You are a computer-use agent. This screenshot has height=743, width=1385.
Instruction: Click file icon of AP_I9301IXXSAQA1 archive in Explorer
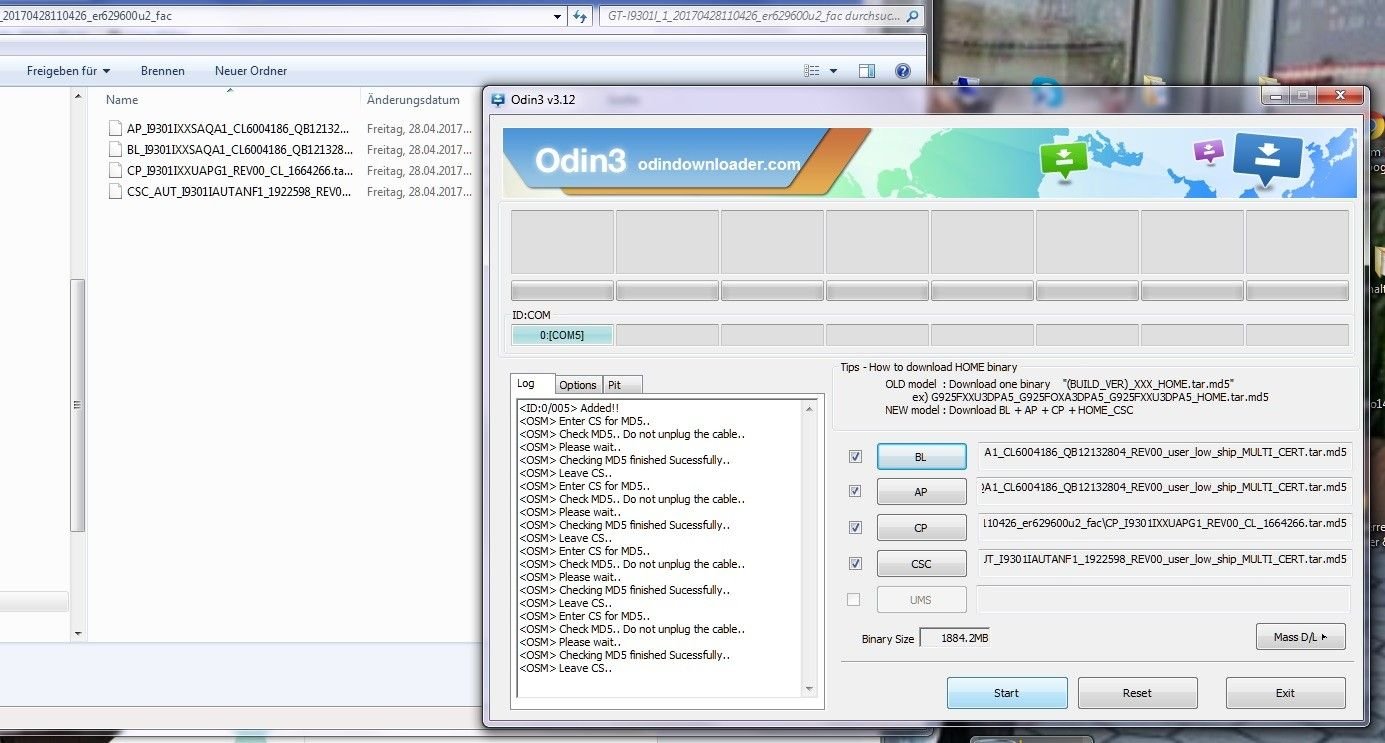click(x=116, y=128)
